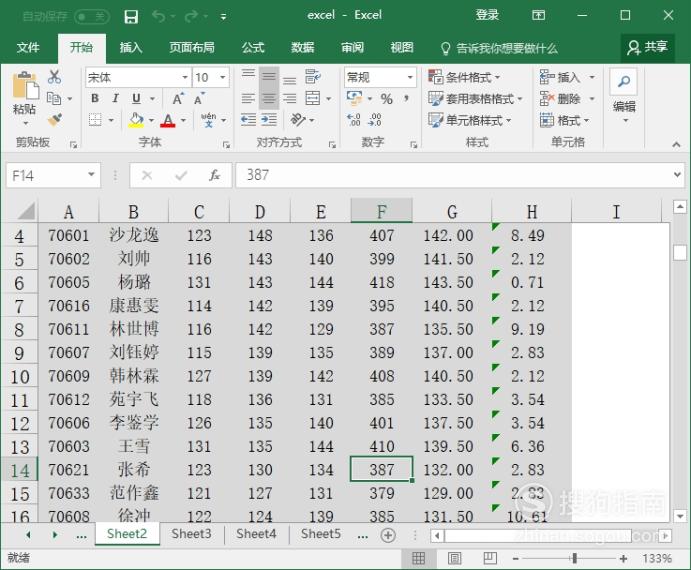This screenshot has height=570, width=691.
Task: Click the fx Insert Function icon
Action: (214, 175)
